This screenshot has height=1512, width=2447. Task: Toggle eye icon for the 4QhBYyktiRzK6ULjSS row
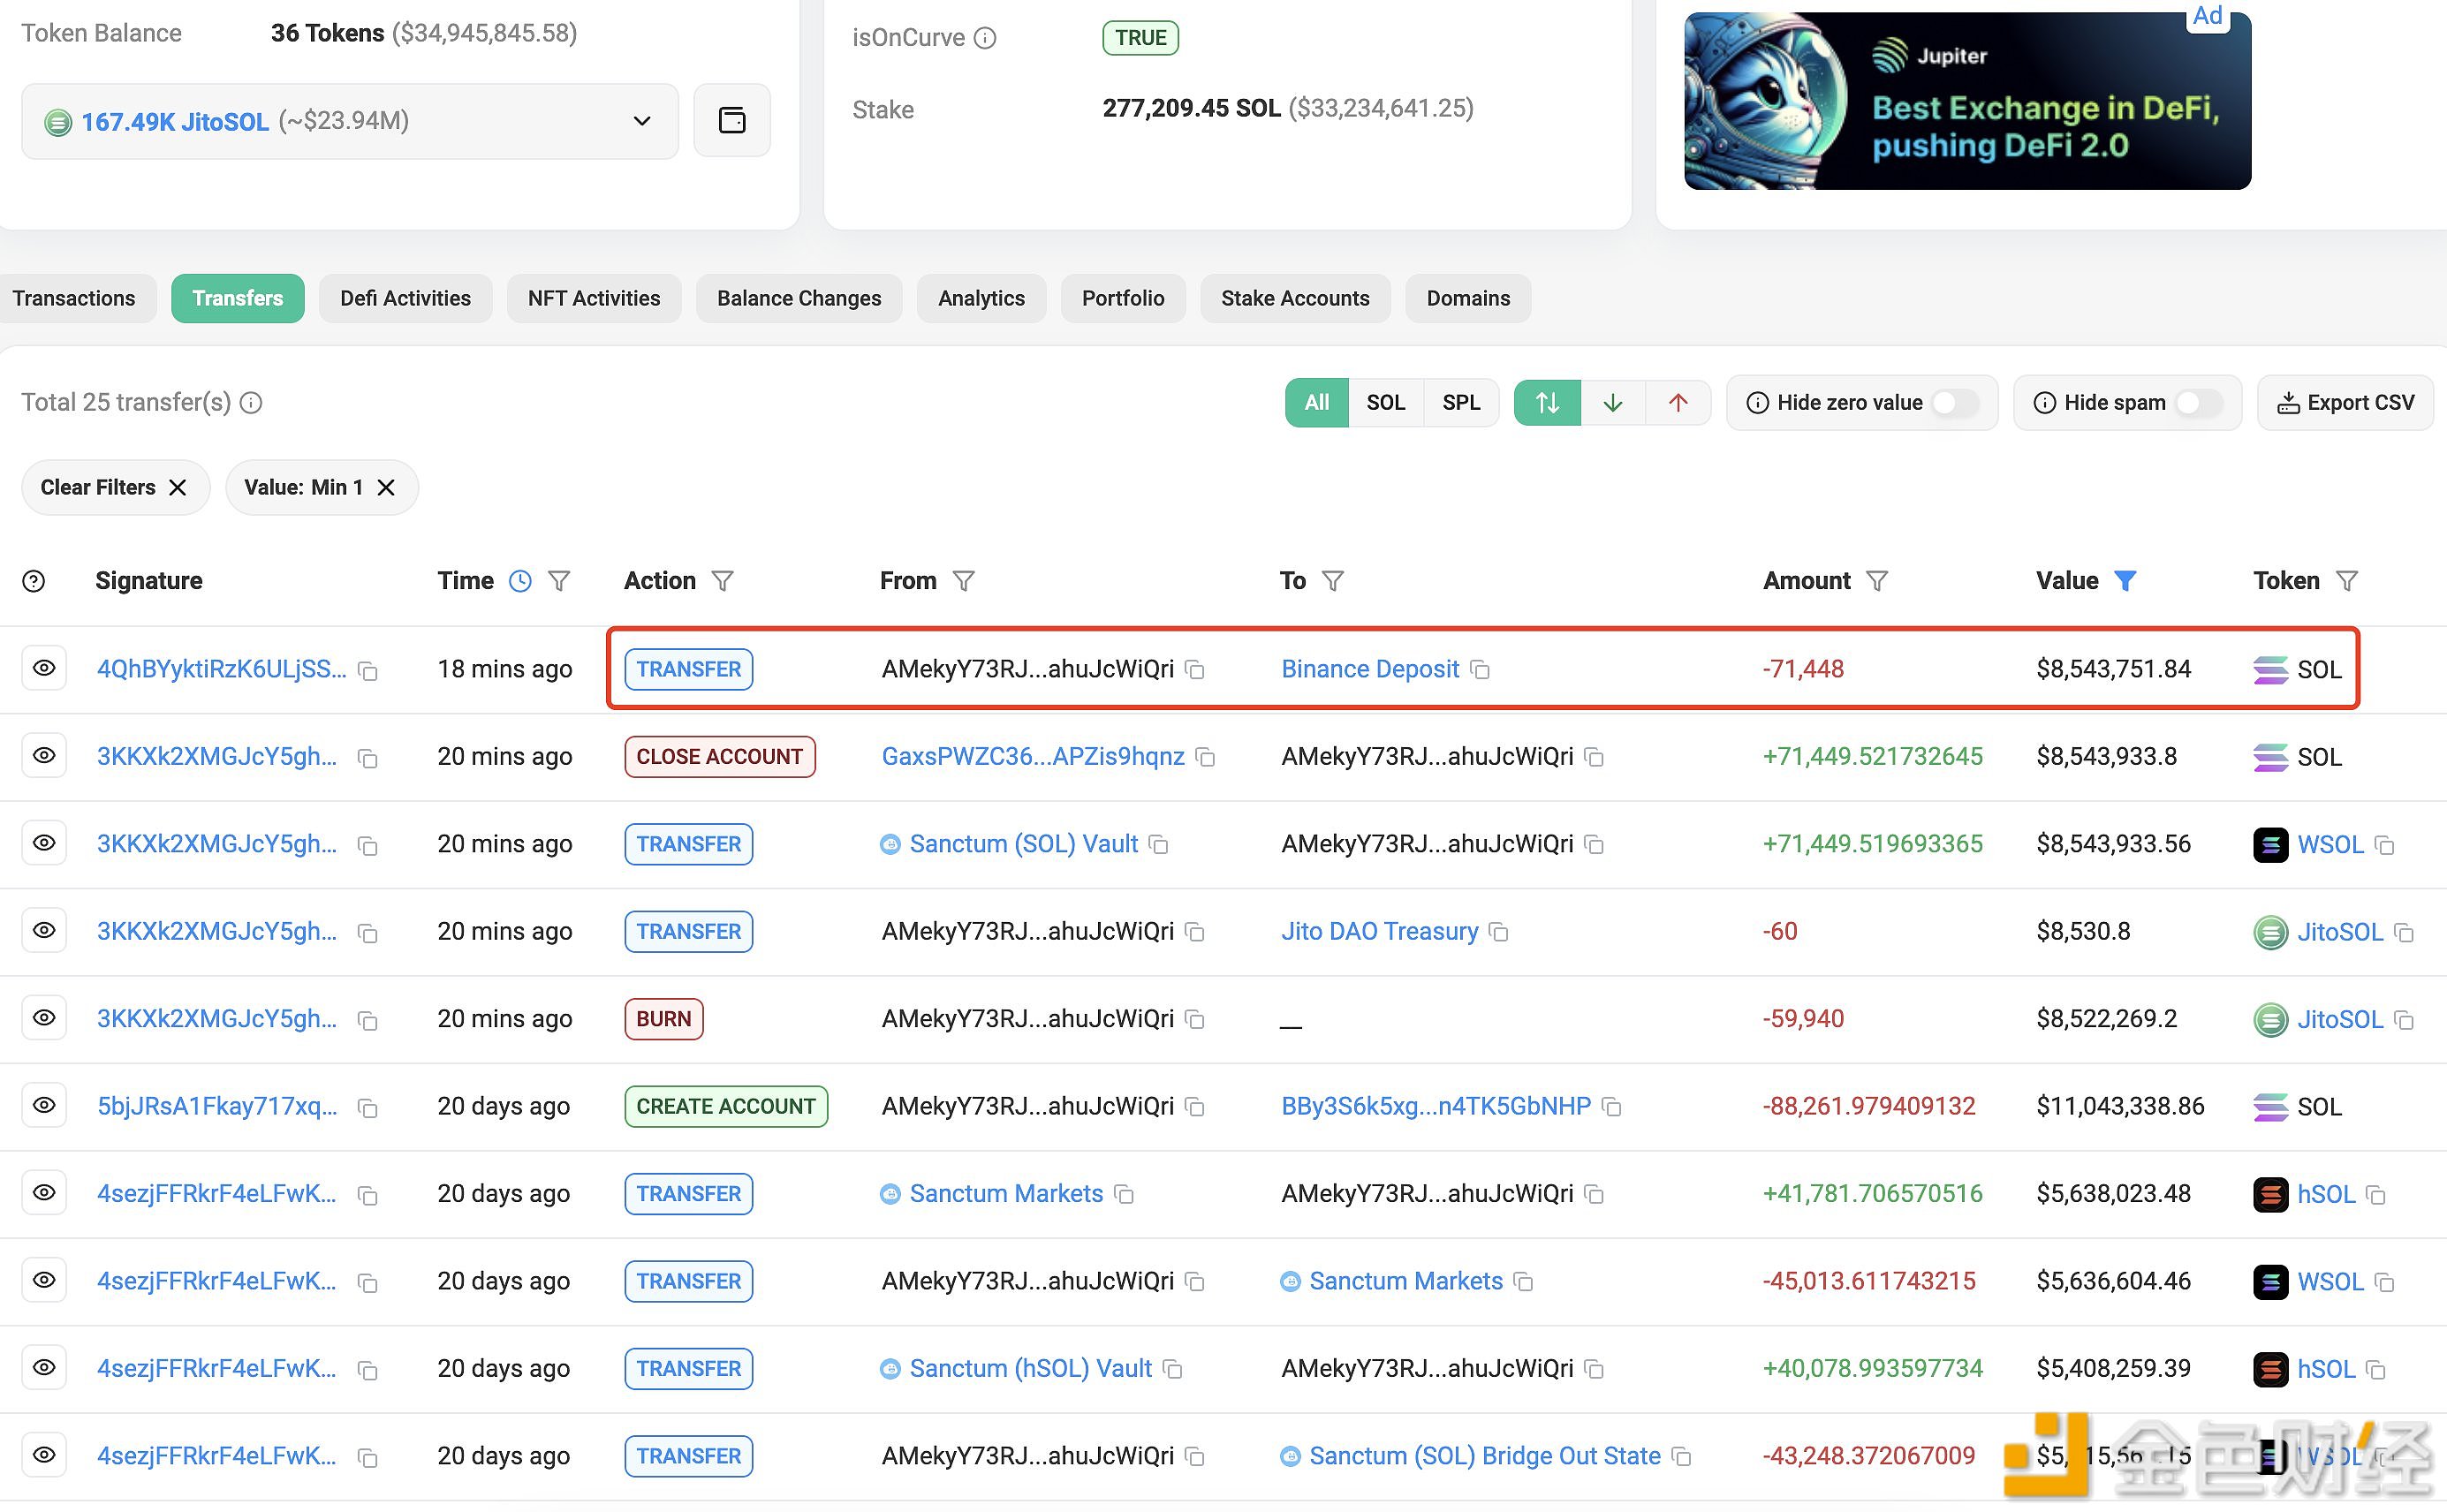click(44, 669)
